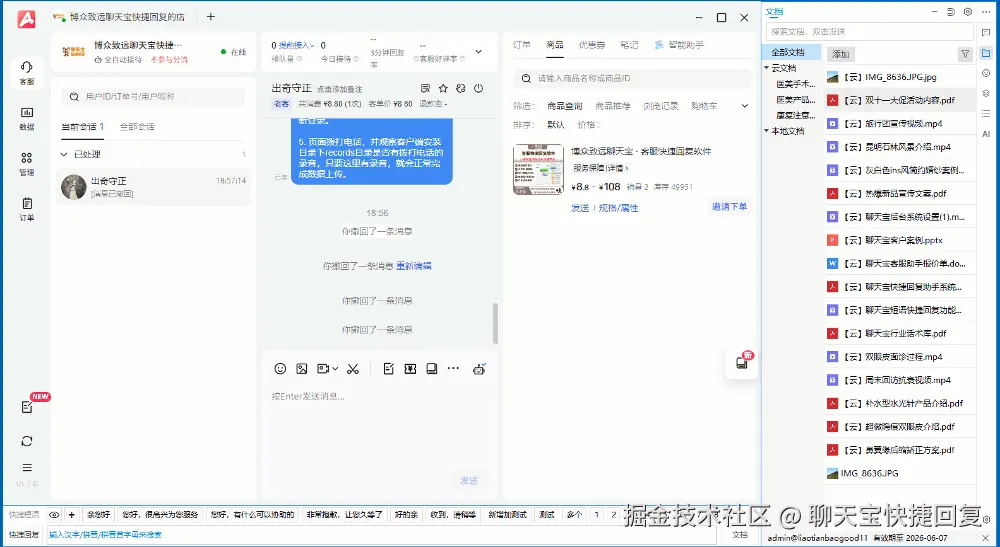Click the notes icon with NEW badge
Image resolution: width=1000 pixels, height=547 pixels.
point(27,407)
